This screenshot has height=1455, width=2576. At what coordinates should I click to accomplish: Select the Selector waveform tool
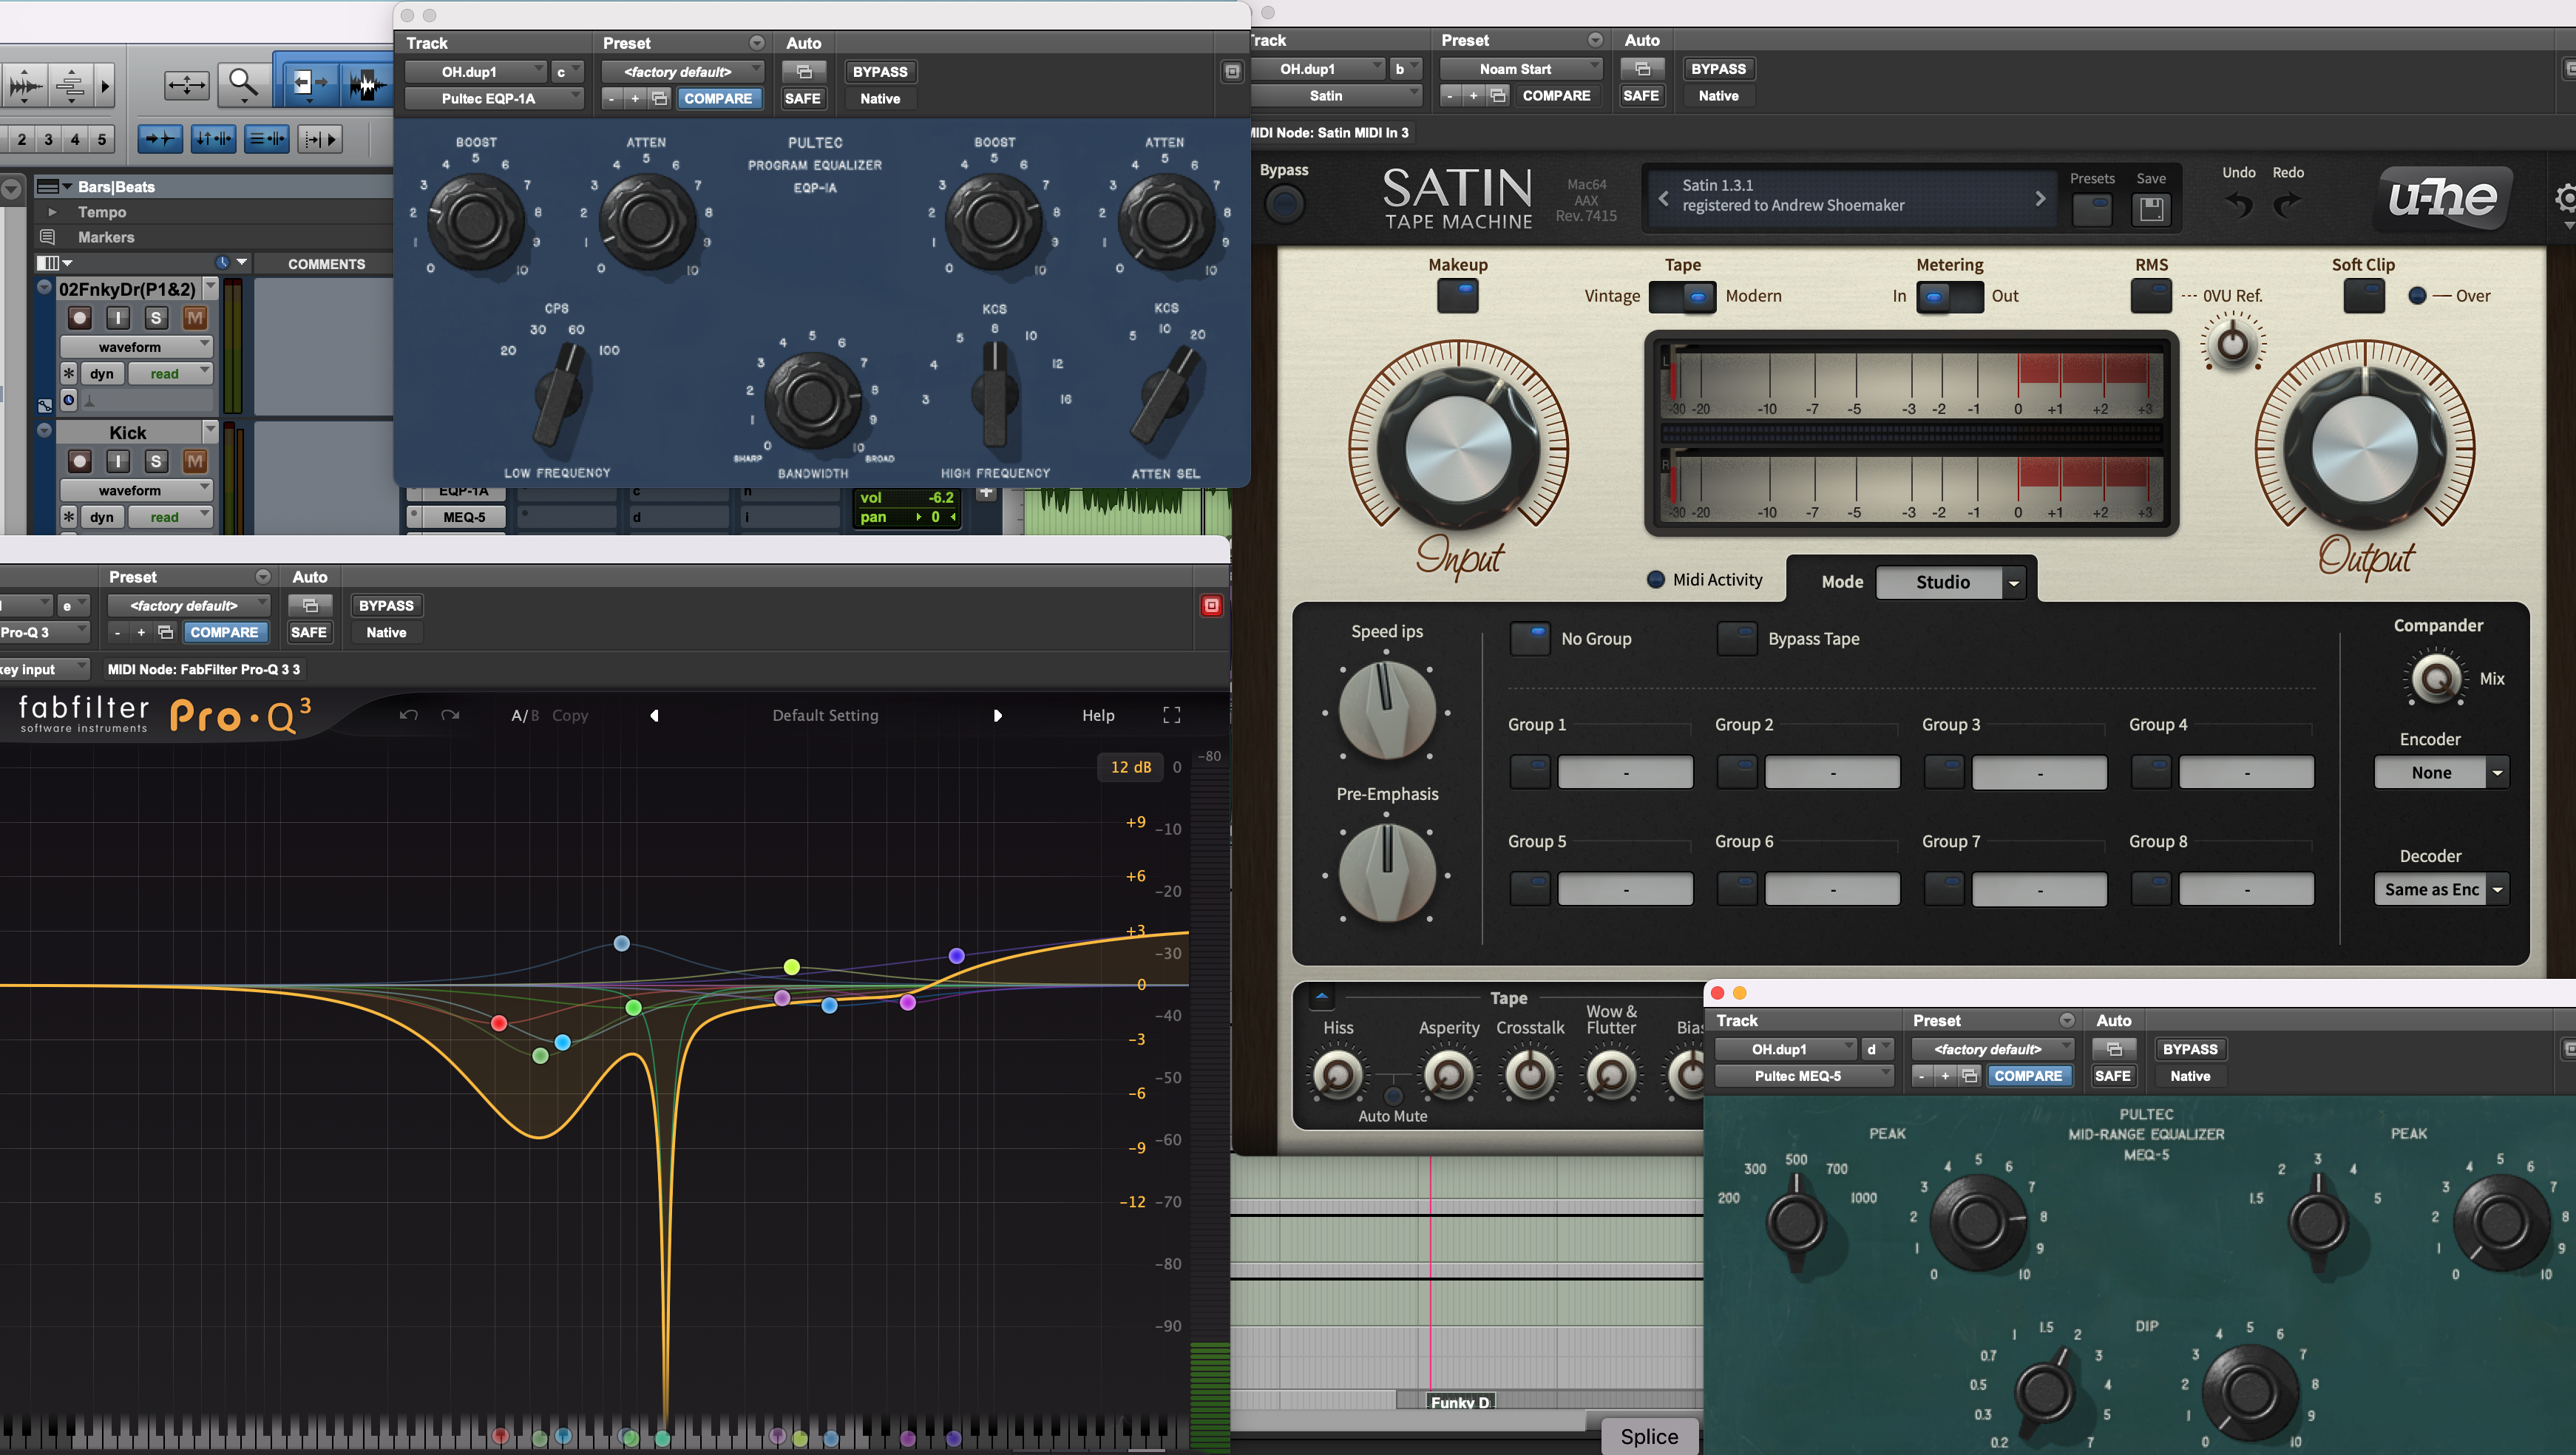pos(367,84)
